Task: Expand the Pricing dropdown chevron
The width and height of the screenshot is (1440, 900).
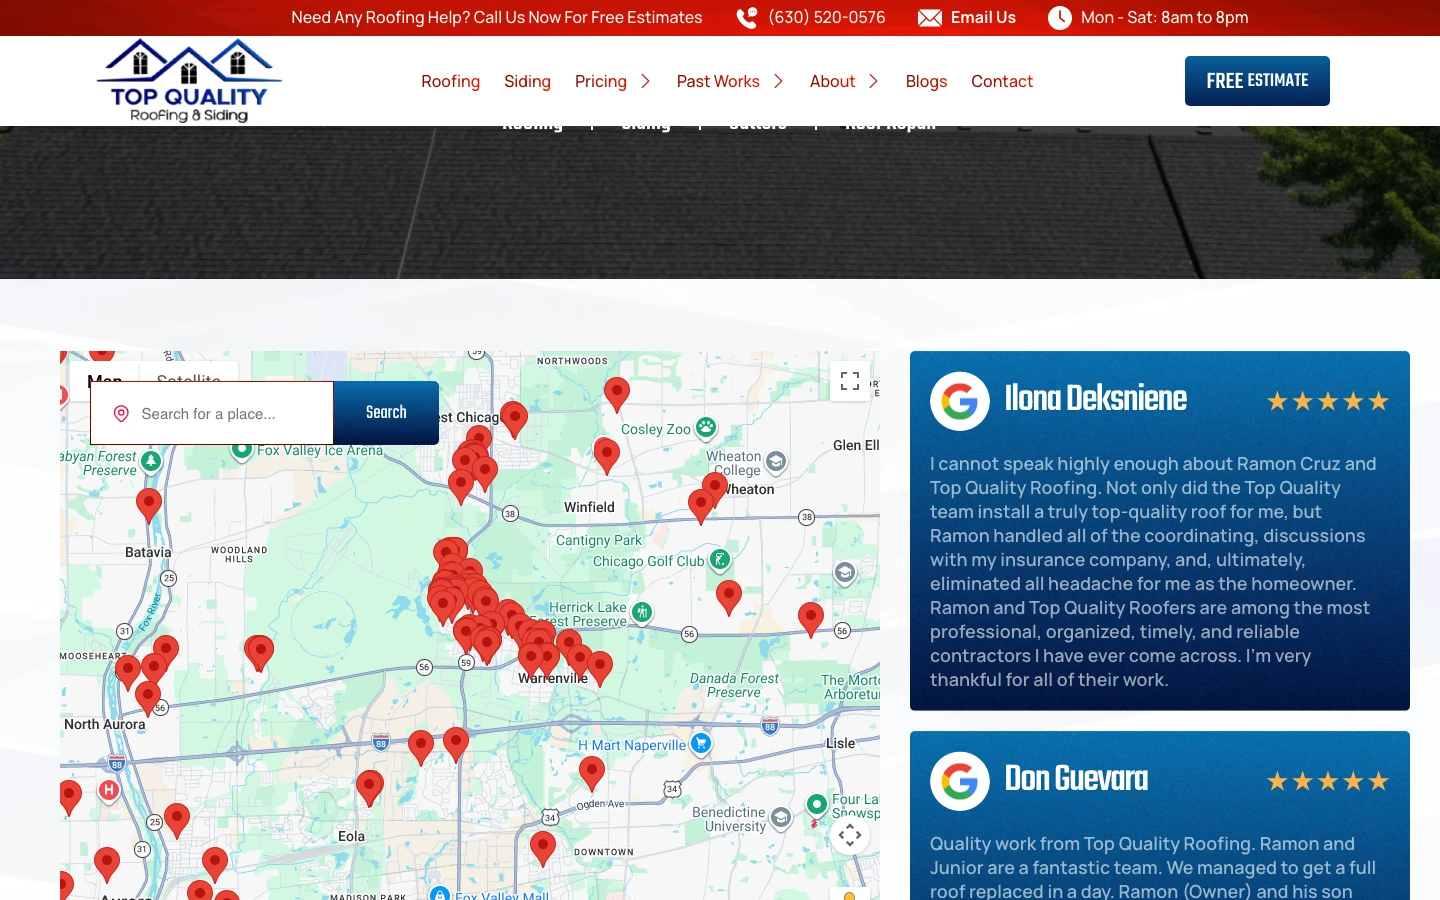Action: click(645, 81)
